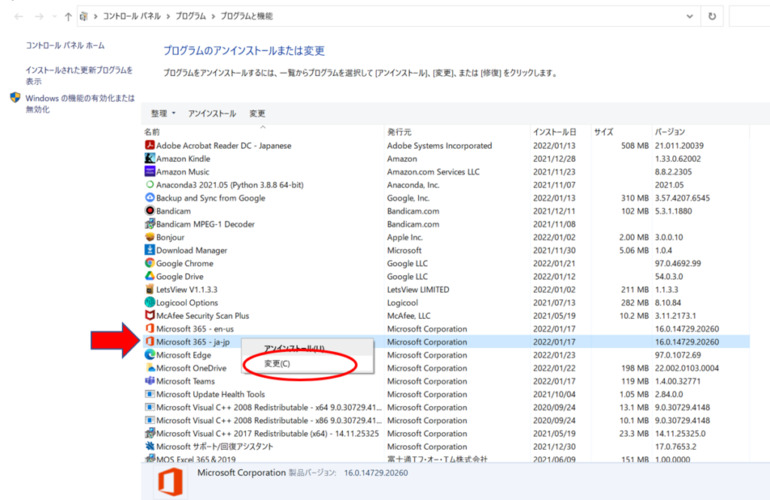Viewport: 770px width, 500px height.
Task: Select the Bandicam MPEG-1 Decoder icon
Action: (150, 224)
